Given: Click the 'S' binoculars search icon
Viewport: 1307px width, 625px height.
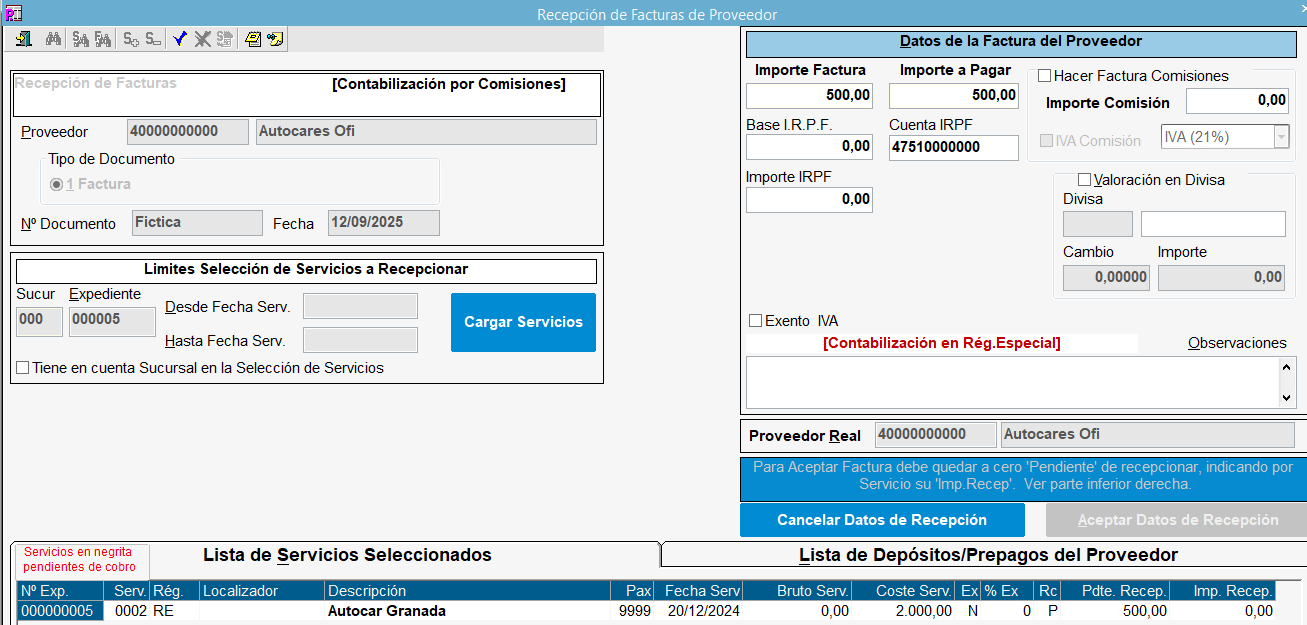Looking at the screenshot, I should [80, 39].
